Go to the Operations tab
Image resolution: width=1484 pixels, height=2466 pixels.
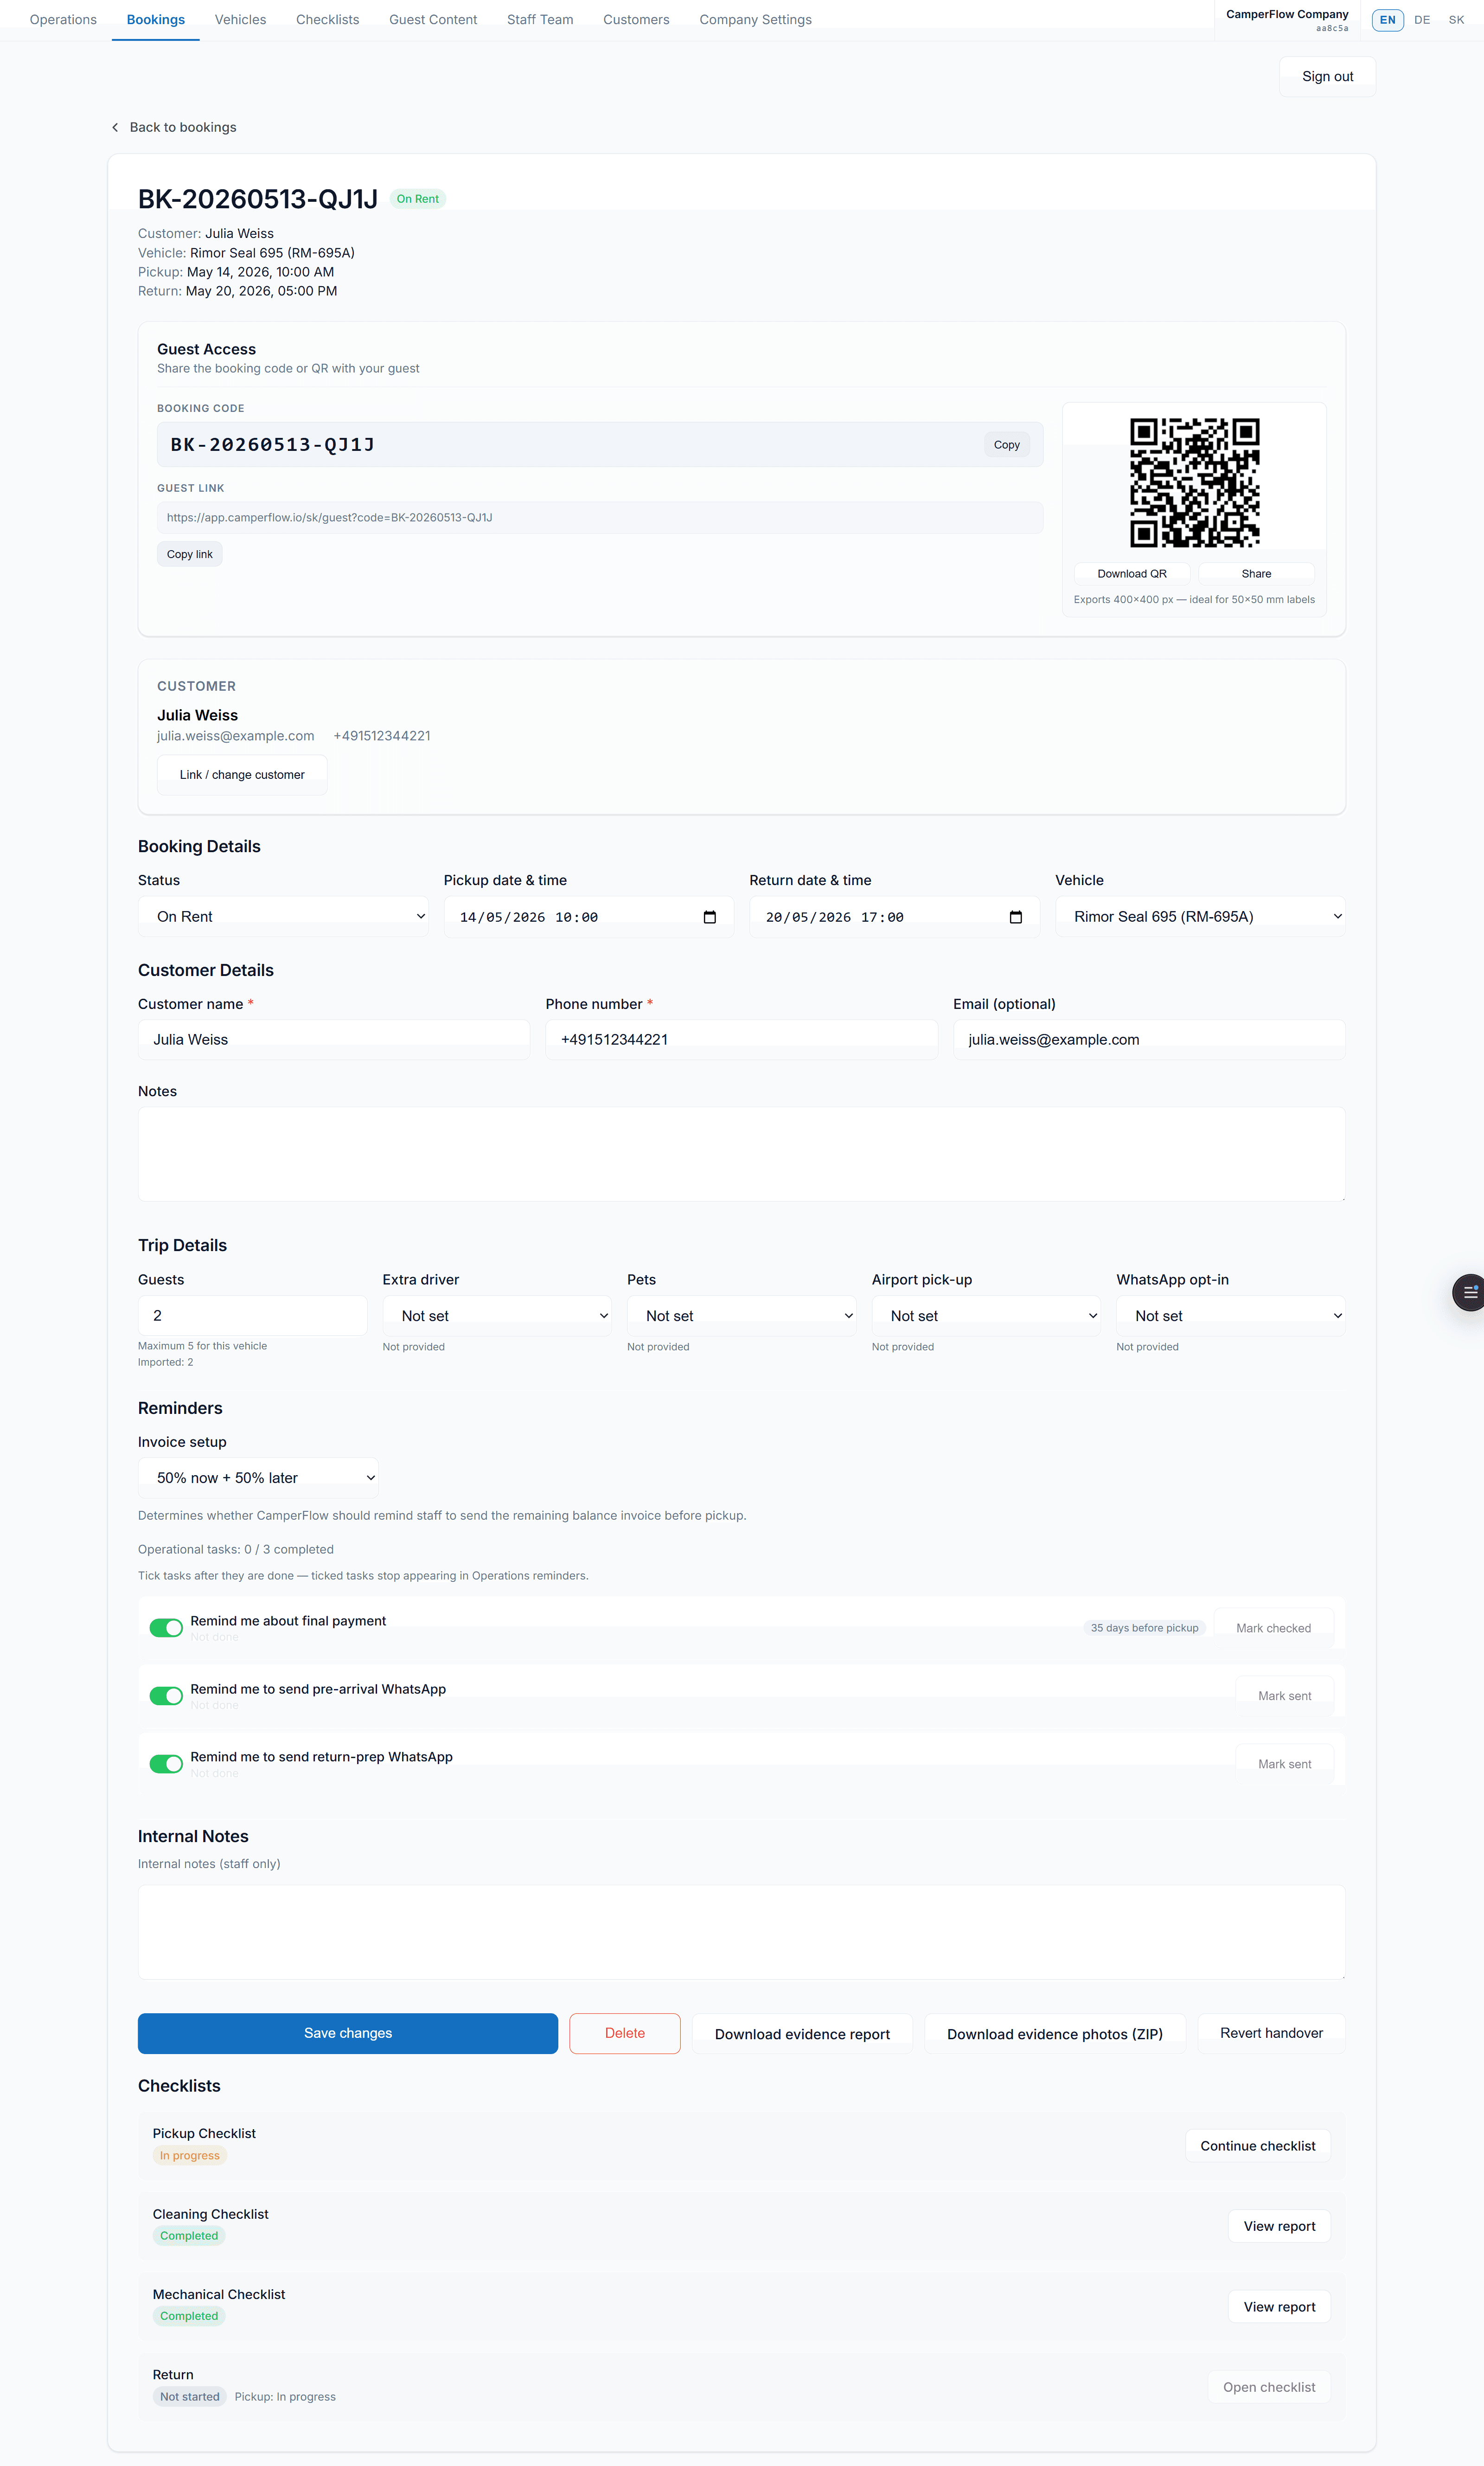click(x=63, y=20)
